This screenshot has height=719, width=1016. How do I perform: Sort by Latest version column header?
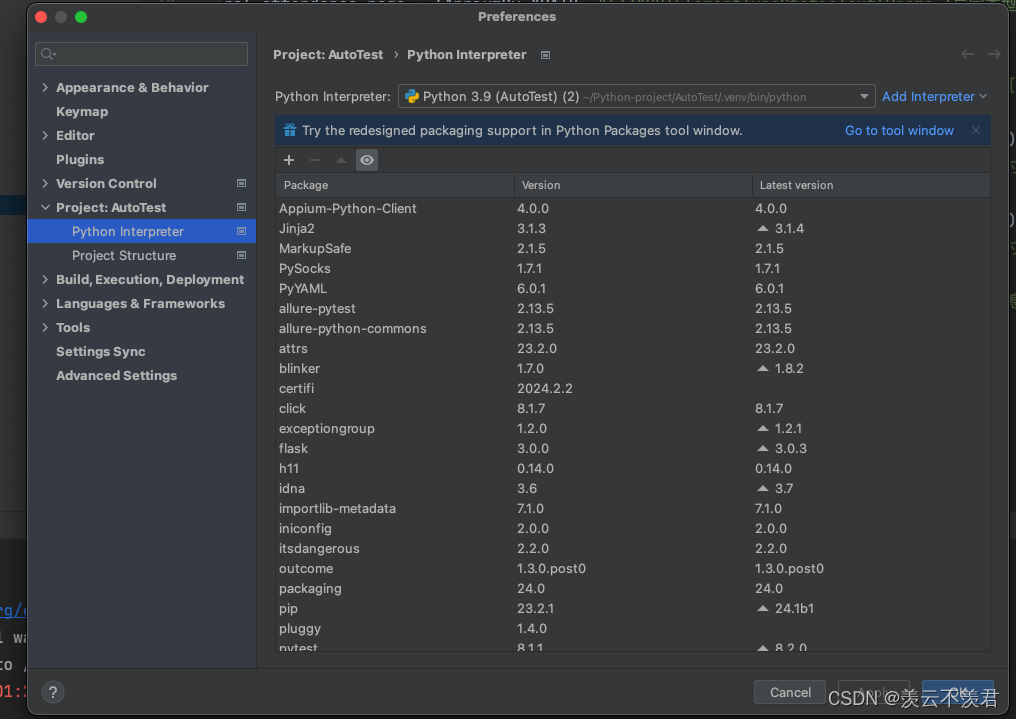pyautogui.click(x=871, y=185)
